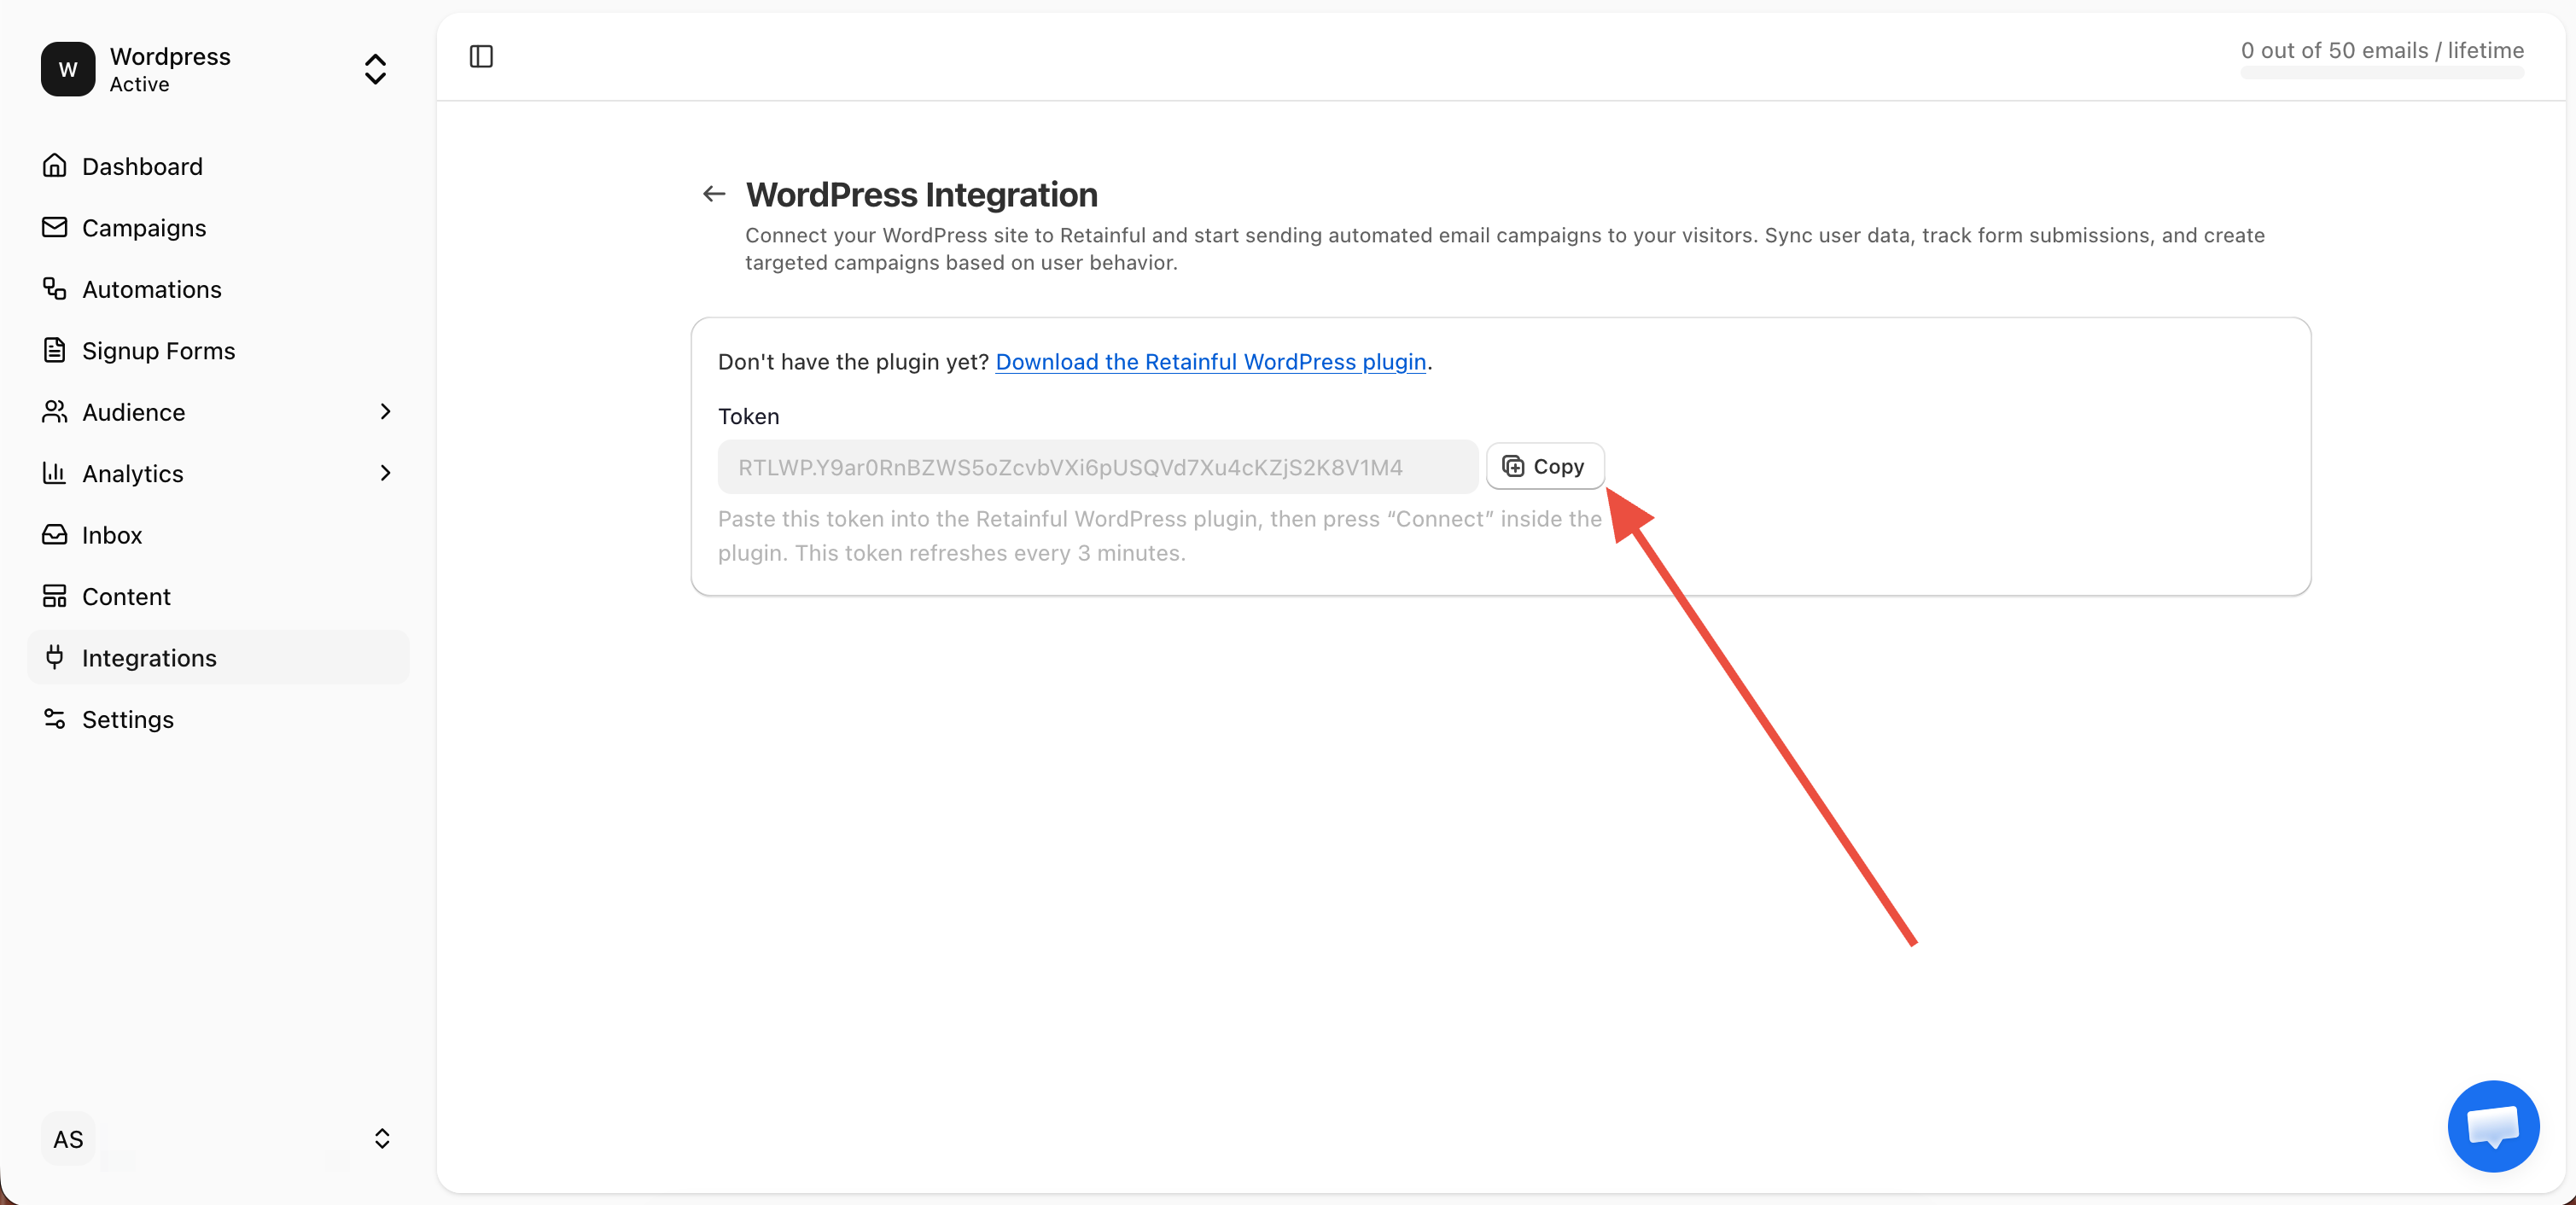
Task: Open the Campaigns menu item
Action: [x=218, y=227]
